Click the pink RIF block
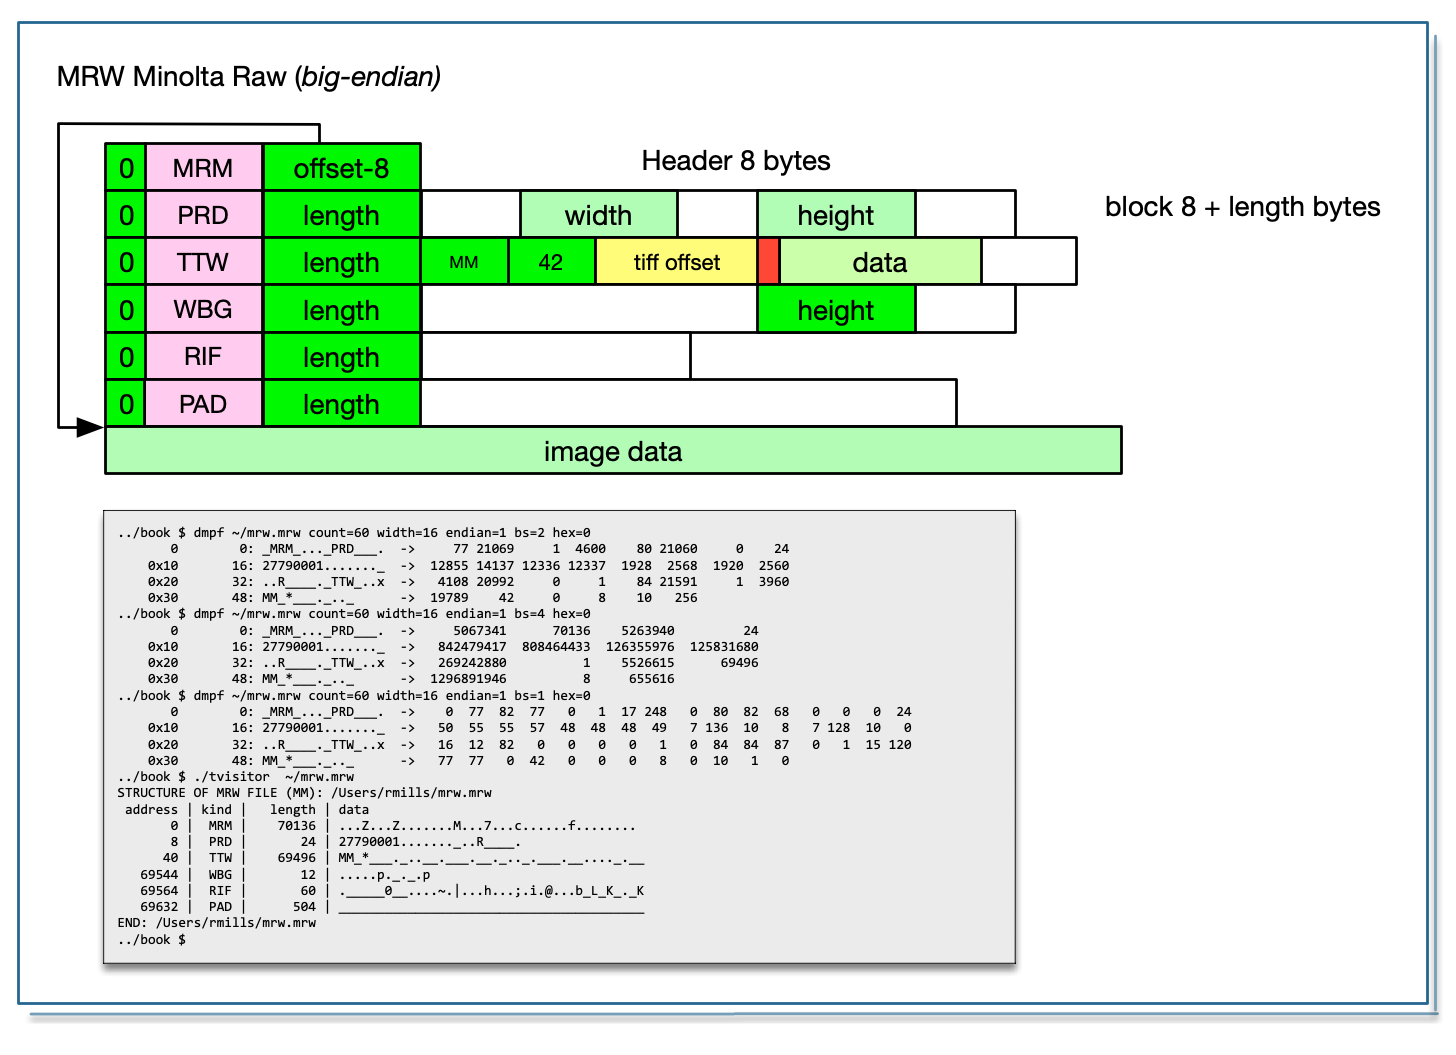 pos(203,357)
